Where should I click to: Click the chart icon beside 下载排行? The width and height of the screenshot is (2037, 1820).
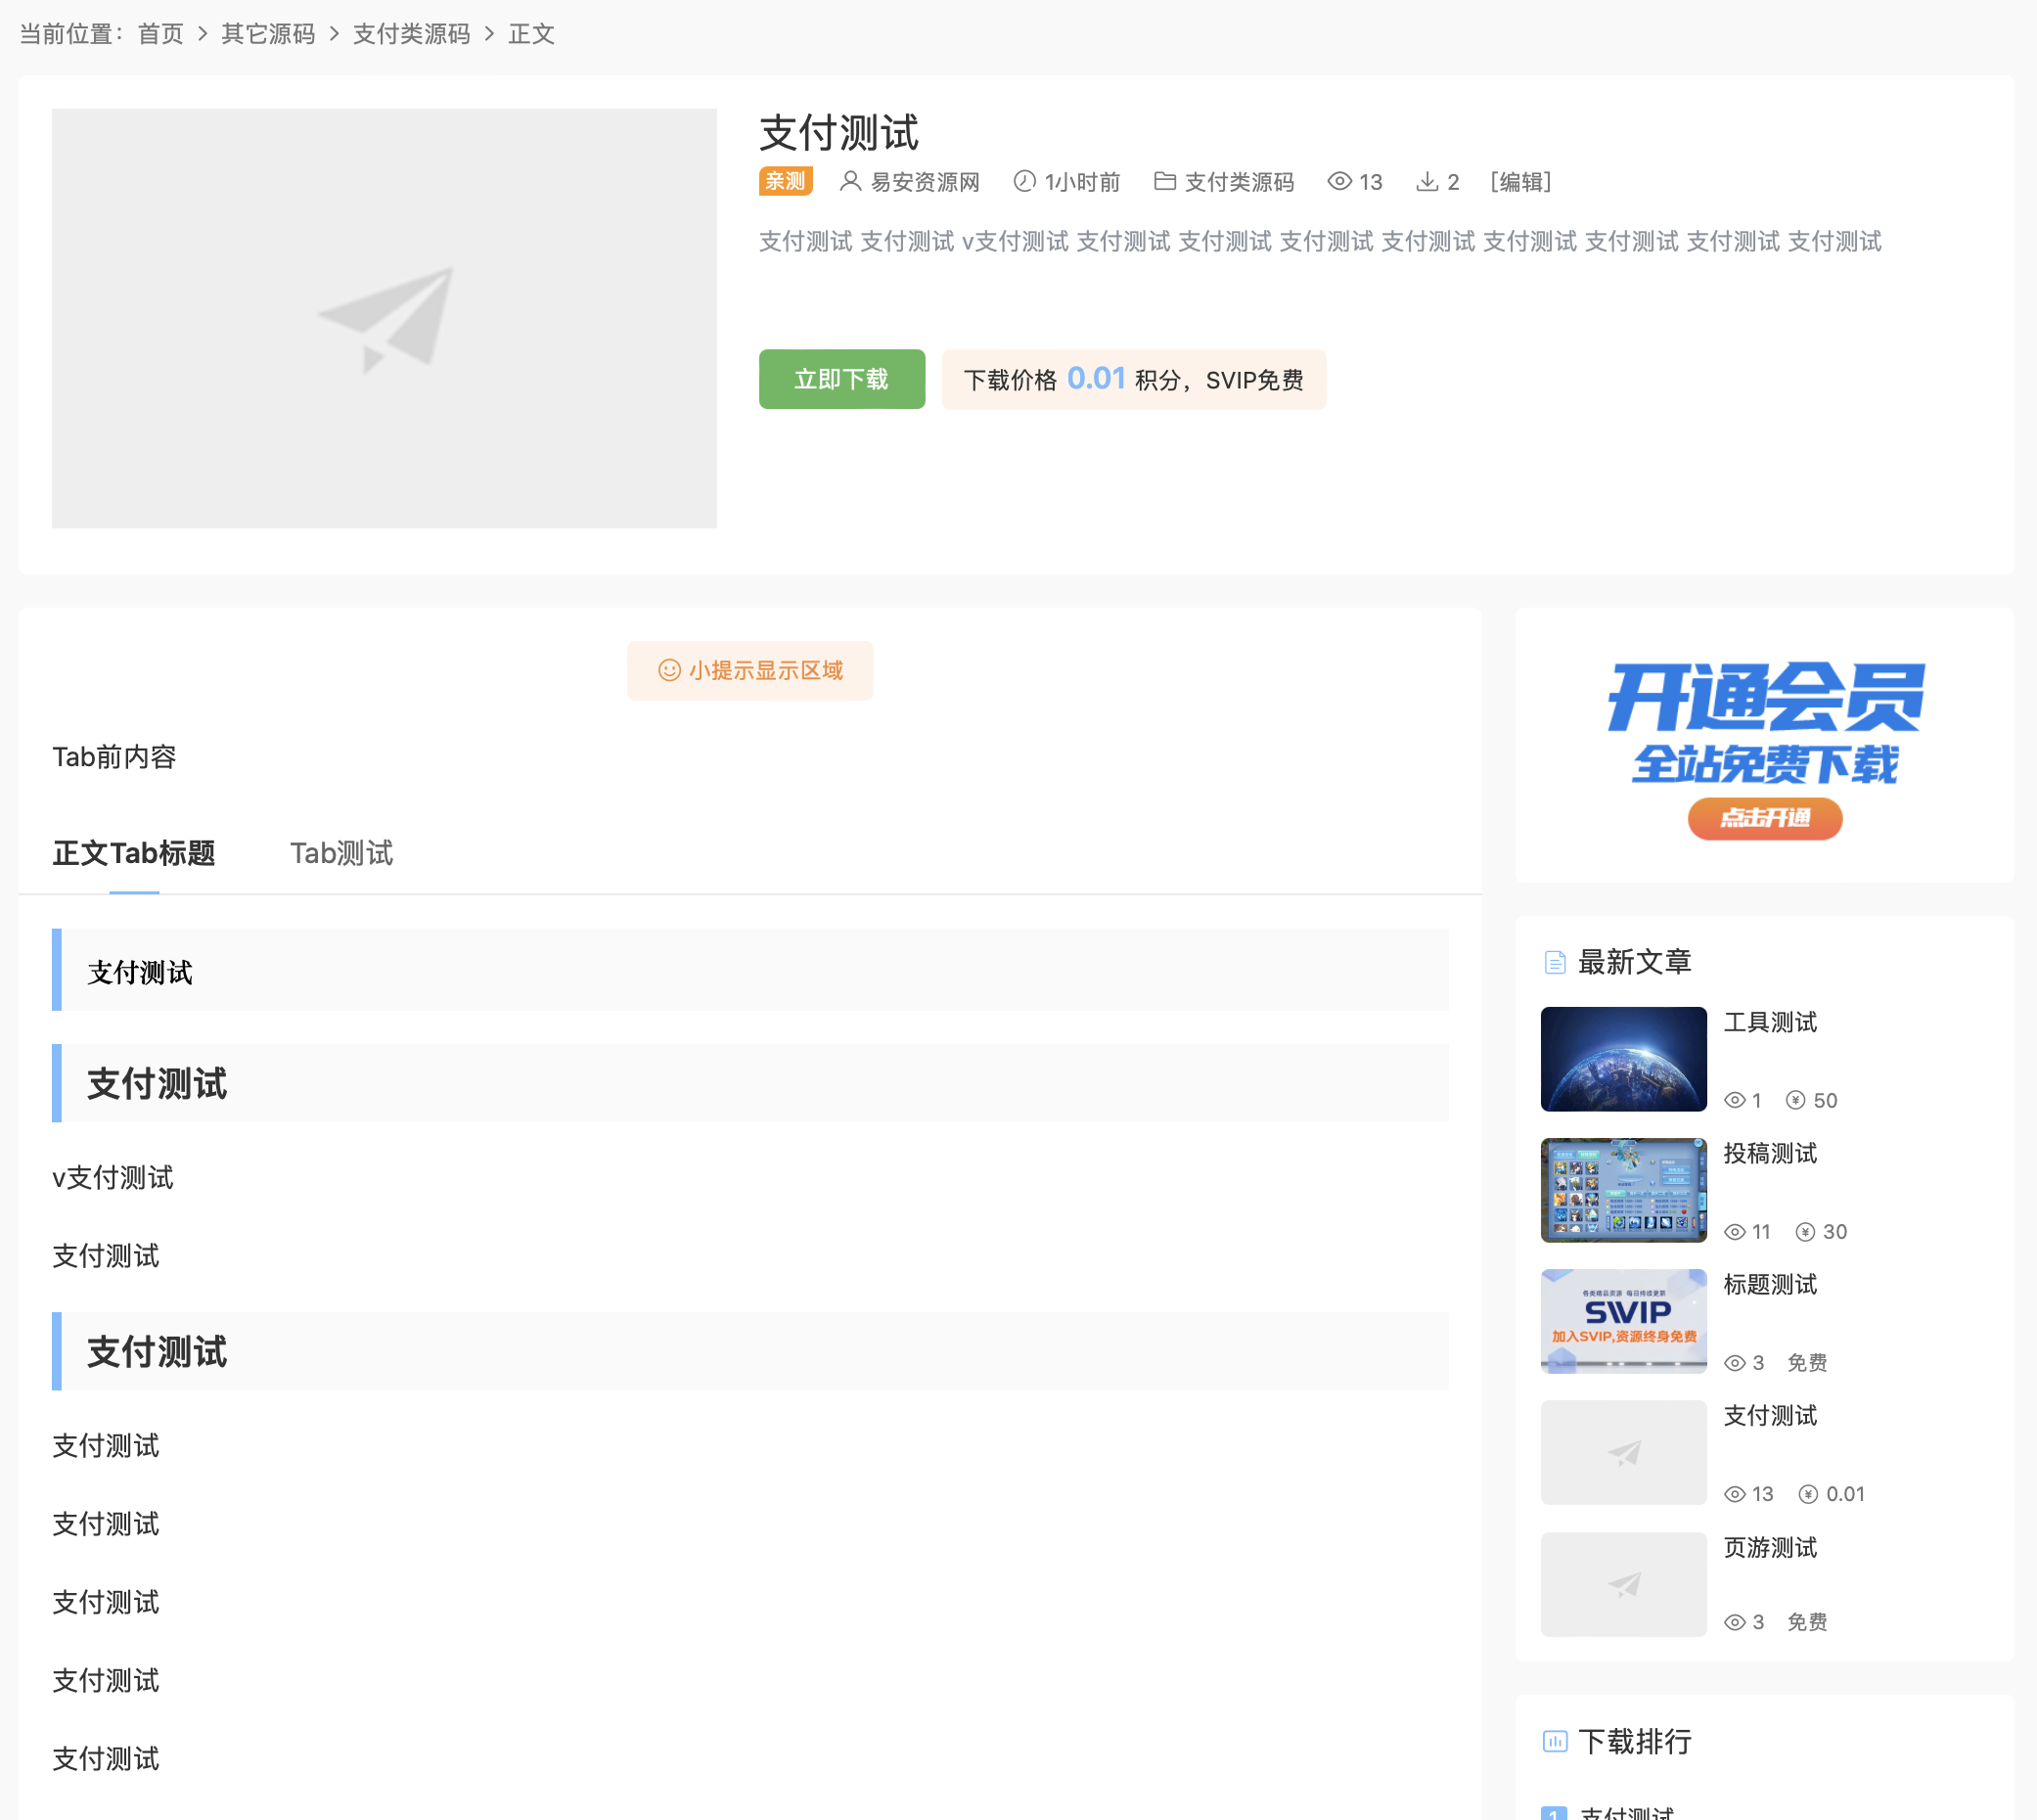pyautogui.click(x=1555, y=1741)
